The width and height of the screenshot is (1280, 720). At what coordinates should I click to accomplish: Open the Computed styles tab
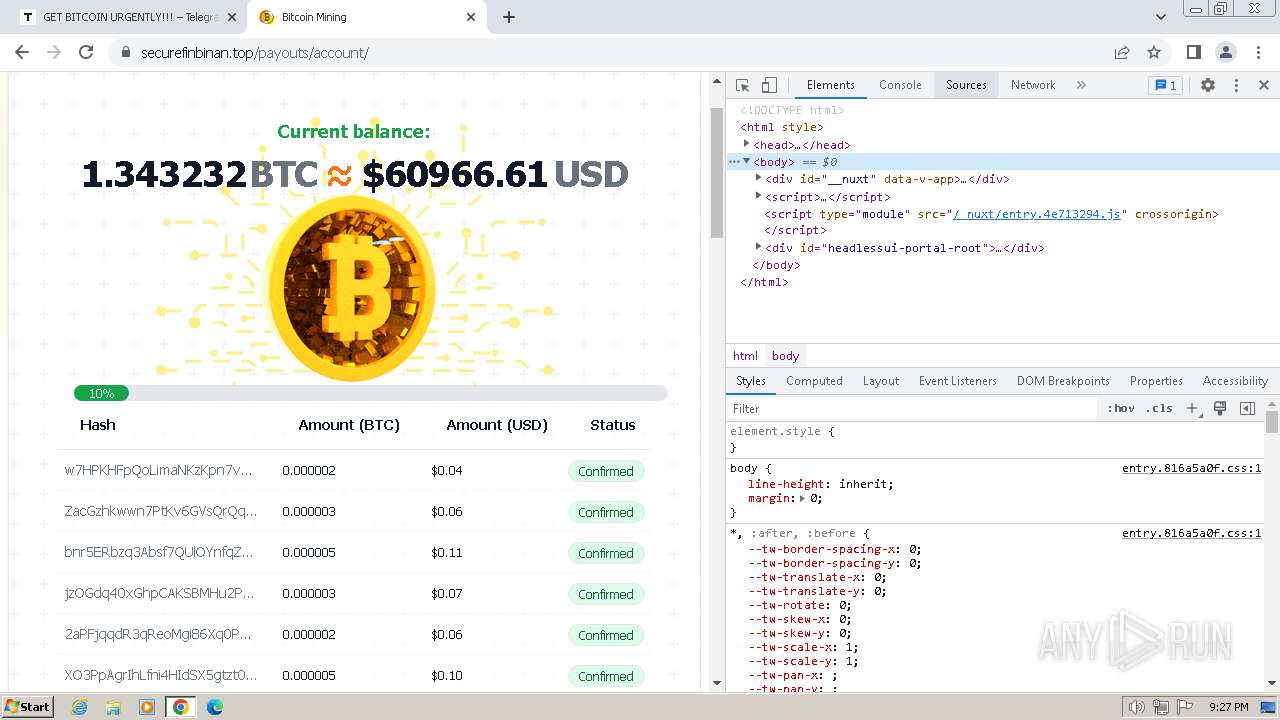[814, 381]
